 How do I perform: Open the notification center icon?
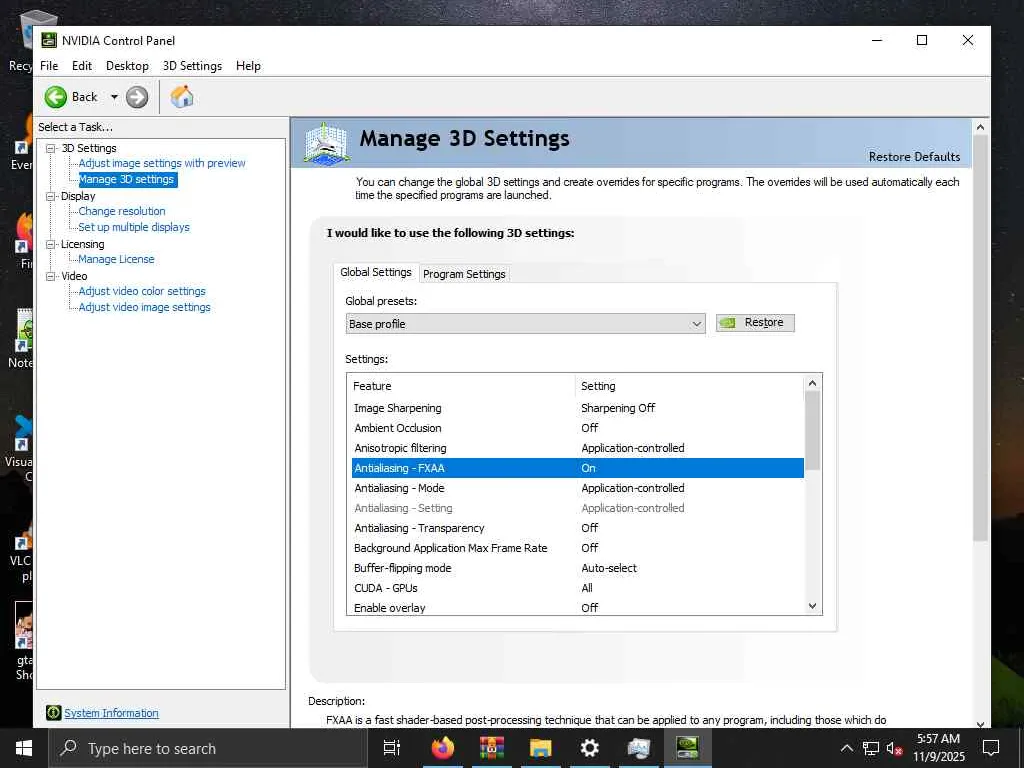(991, 748)
